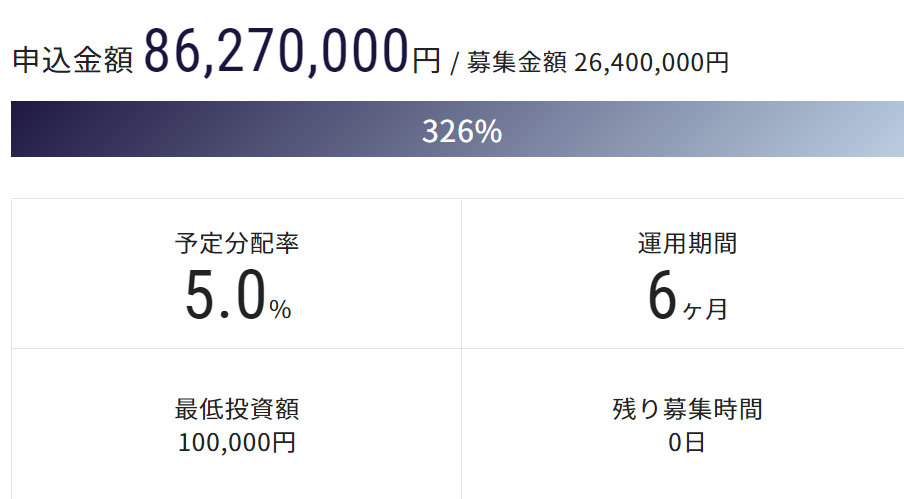Click the 申込金額 label
904x499 pixels.
coord(72,61)
